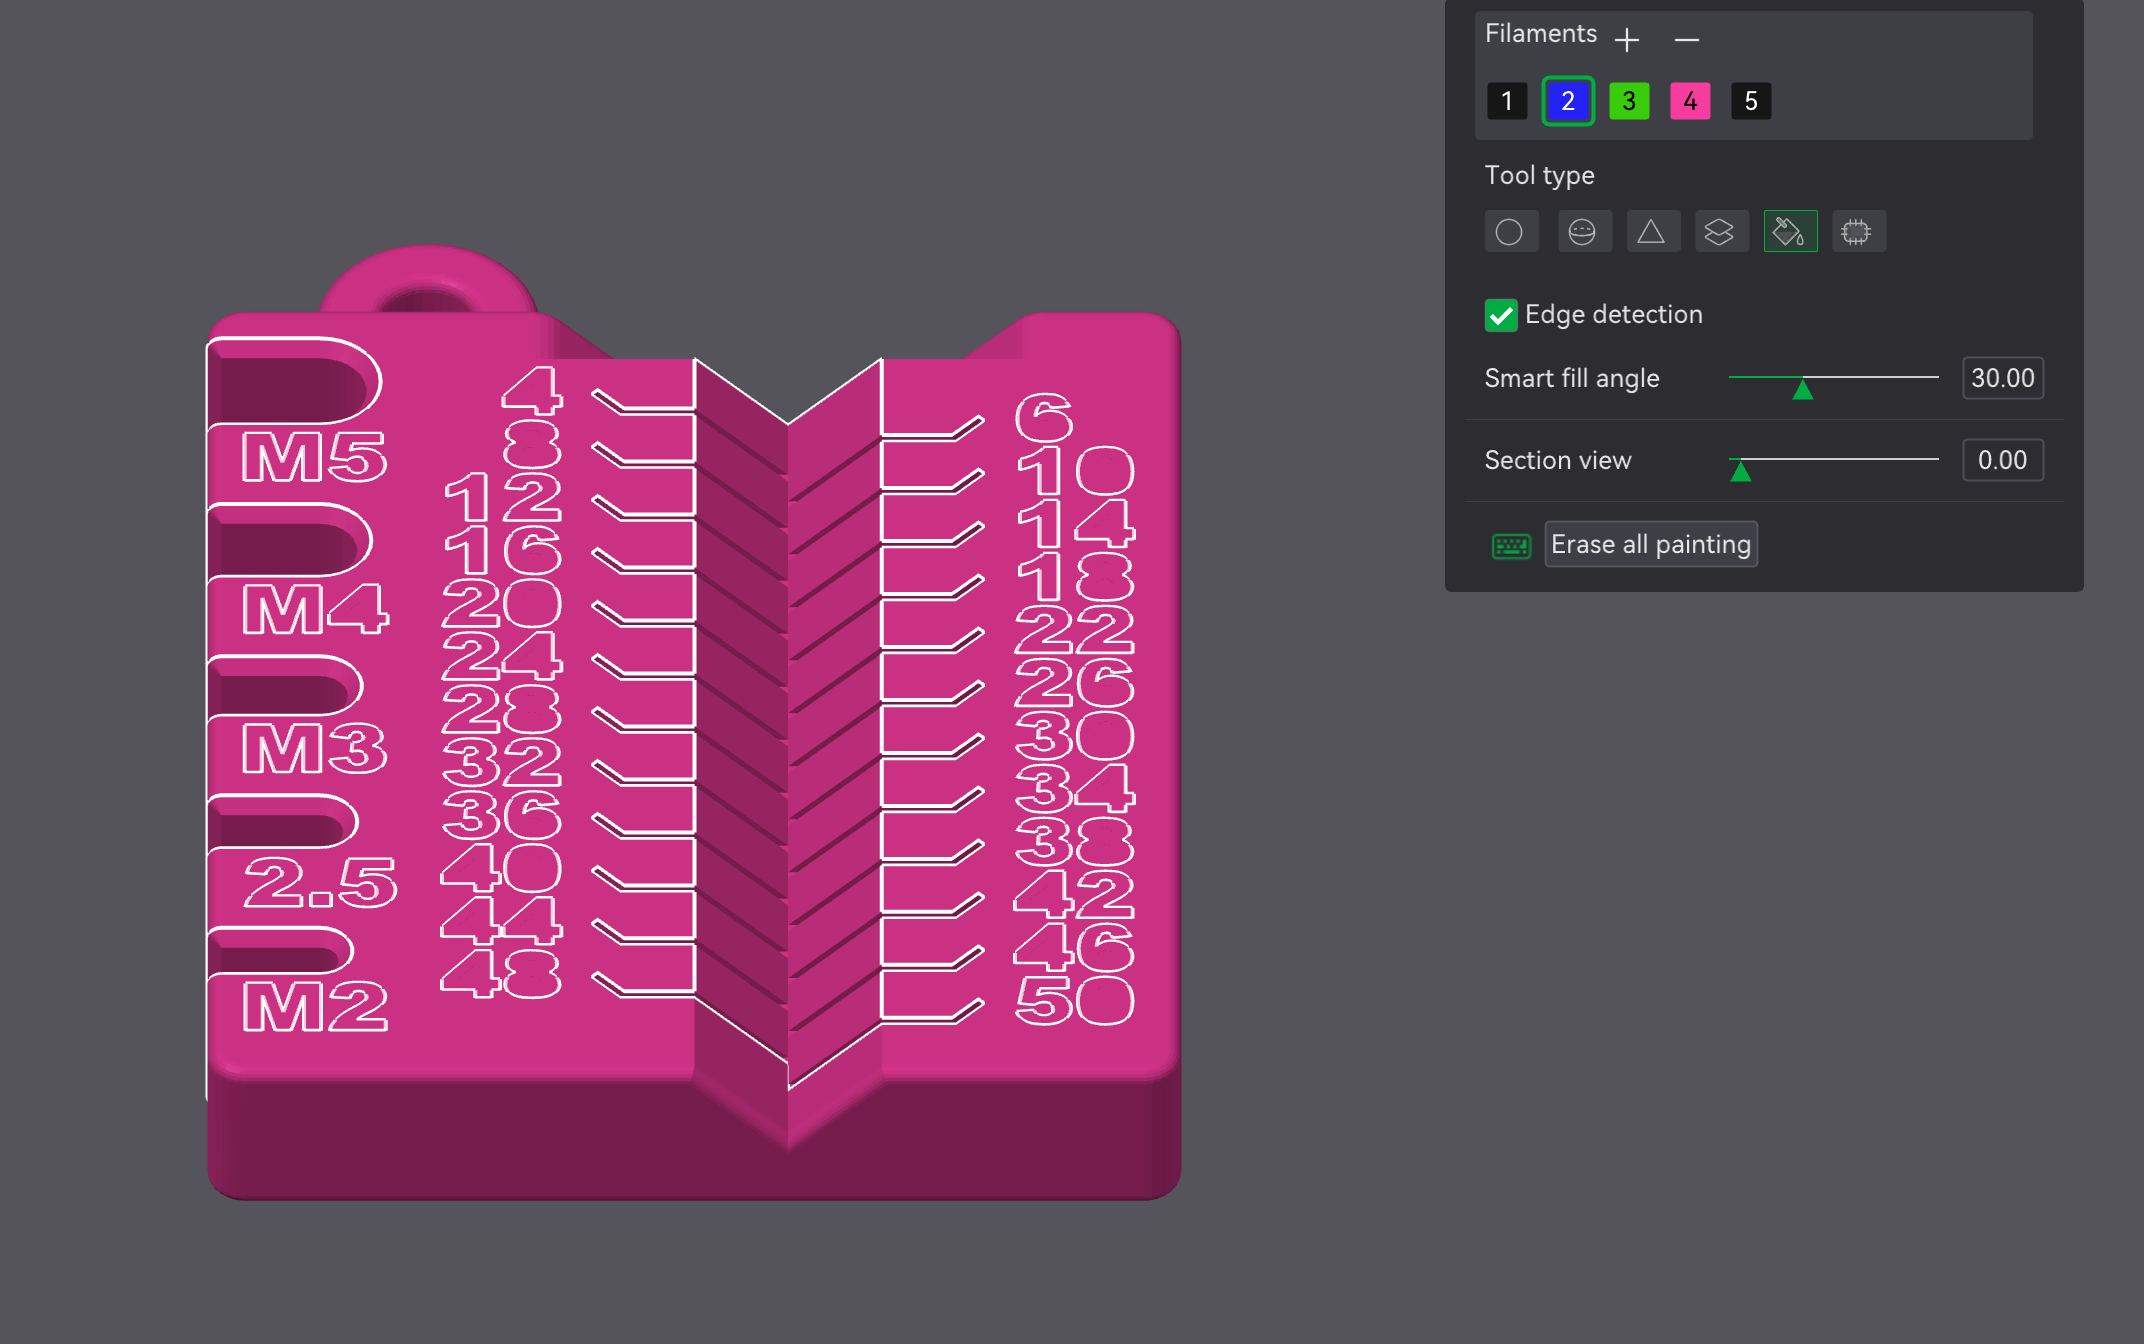Choose black filament 5 swatch

click(x=1751, y=101)
